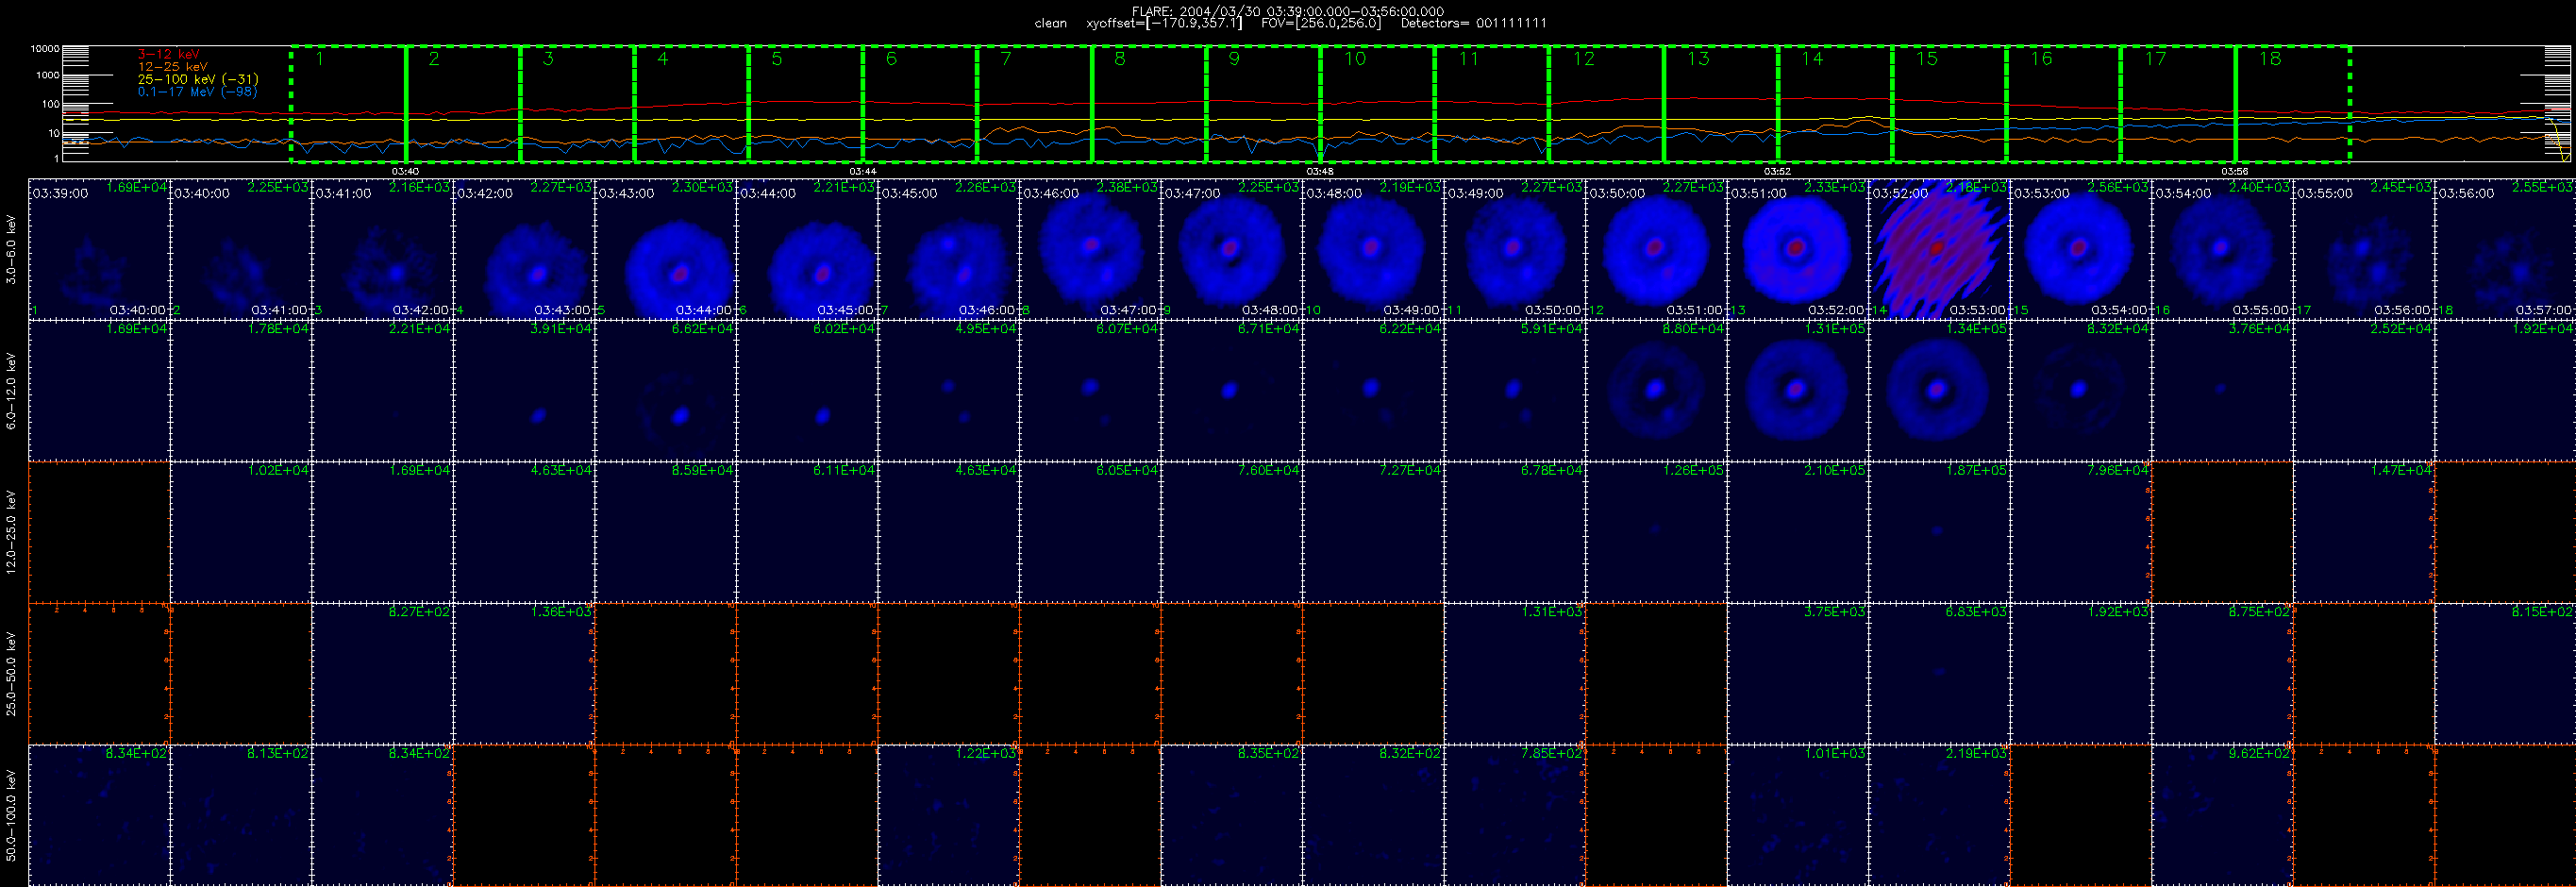The width and height of the screenshot is (2576, 887).
Task: Click the peak value 1.26E+05 text
Action: click(x=1693, y=470)
